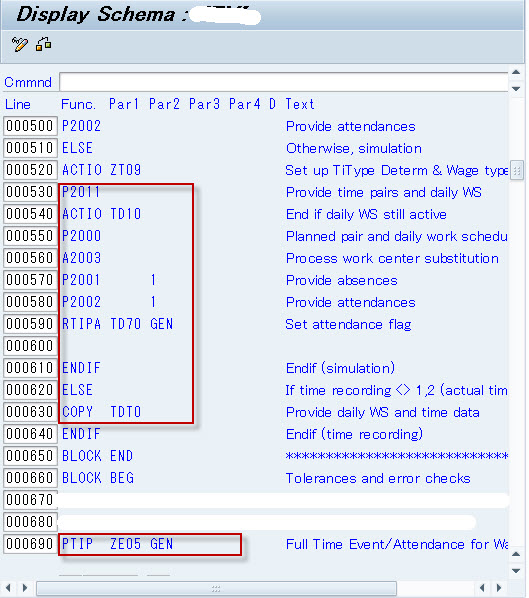Viewport: 529px width, 598px height.
Task: Click the COPY TDT0 entry
Action: (x=101, y=412)
